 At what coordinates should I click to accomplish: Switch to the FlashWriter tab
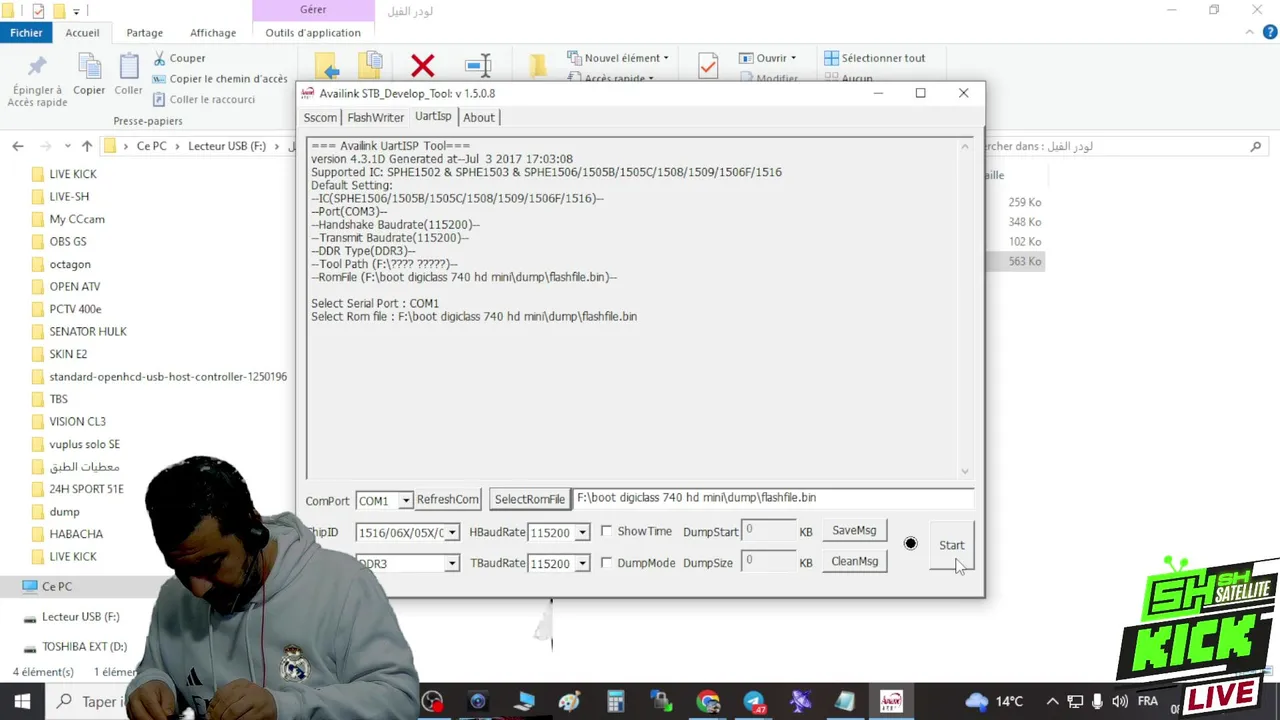[x=375, y=117]
